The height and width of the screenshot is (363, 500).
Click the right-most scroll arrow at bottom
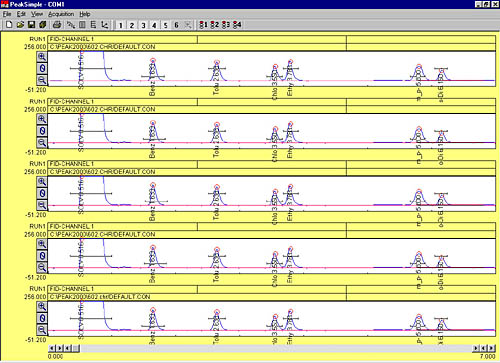492,348
